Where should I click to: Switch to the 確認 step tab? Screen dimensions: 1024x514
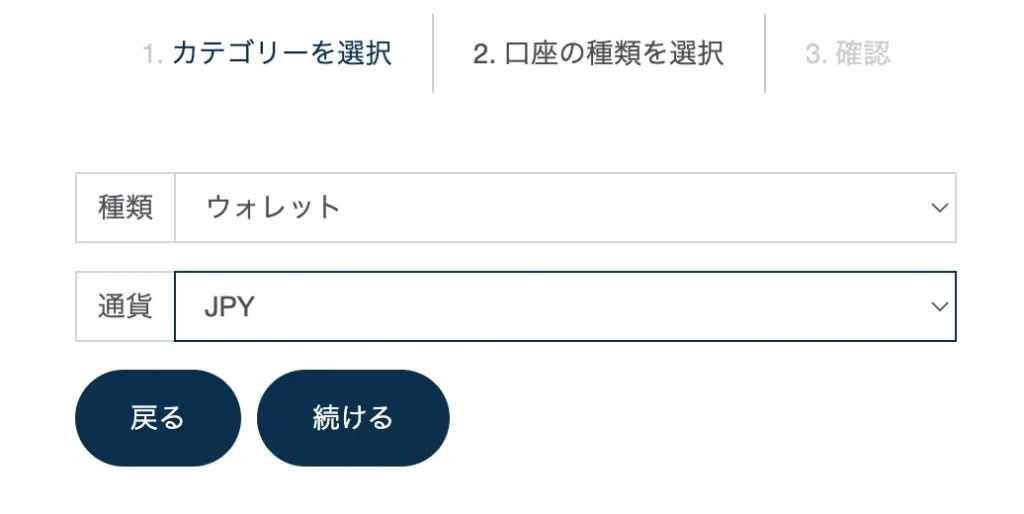point(862,53)
